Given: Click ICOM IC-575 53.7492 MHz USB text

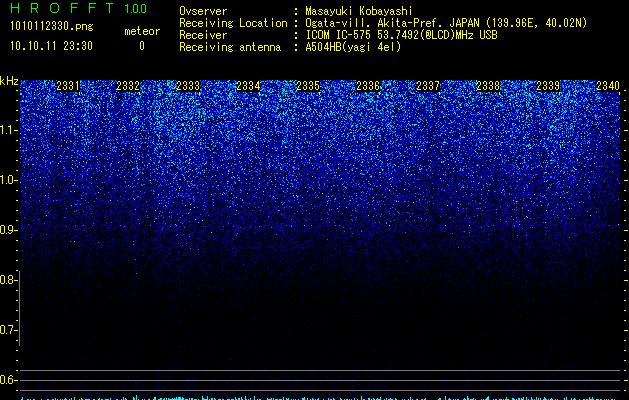Looking at the screenshot, I should pyautogui.click(x=401, y=35).
